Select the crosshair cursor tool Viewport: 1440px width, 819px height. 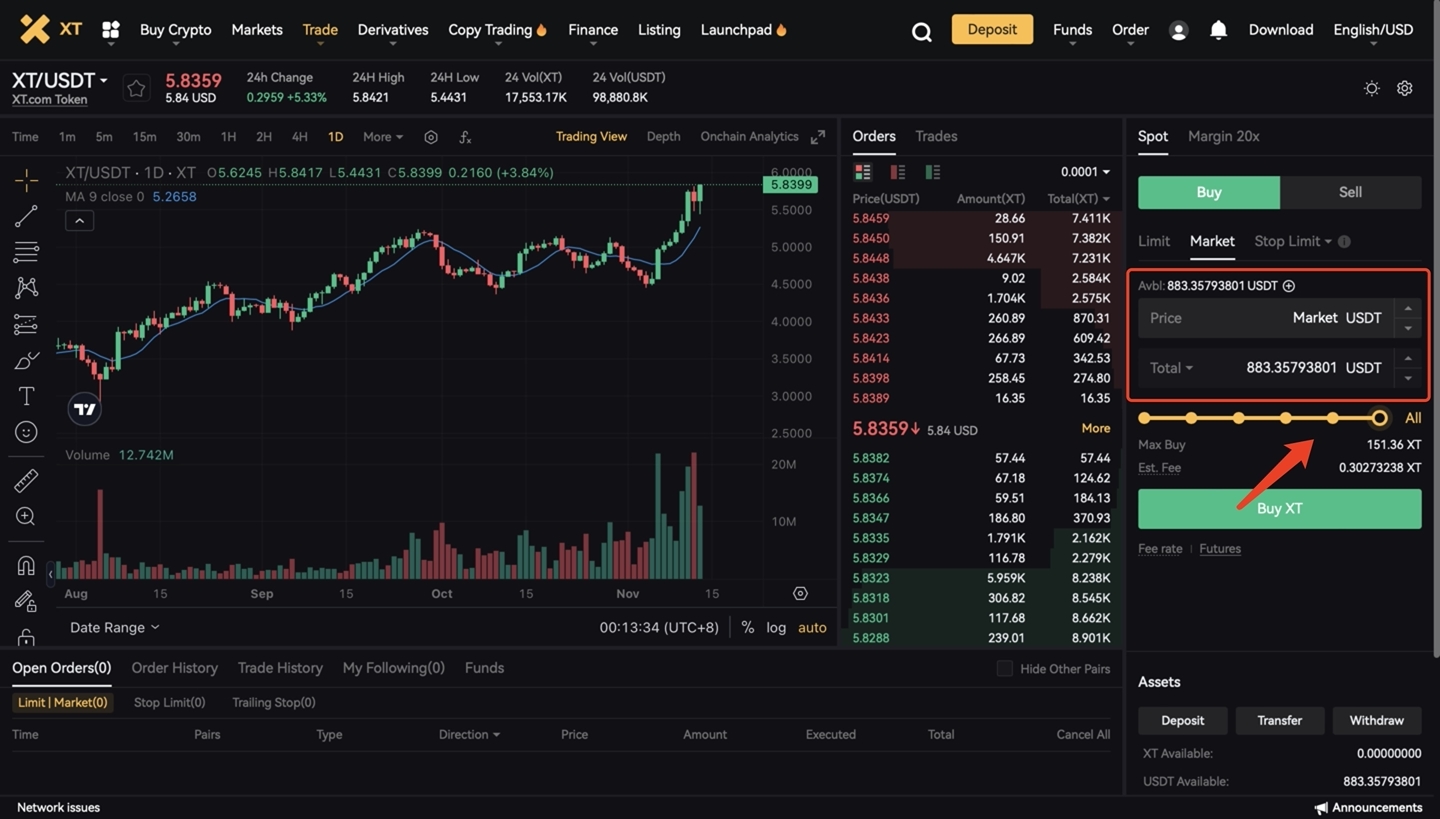(26, 180)
